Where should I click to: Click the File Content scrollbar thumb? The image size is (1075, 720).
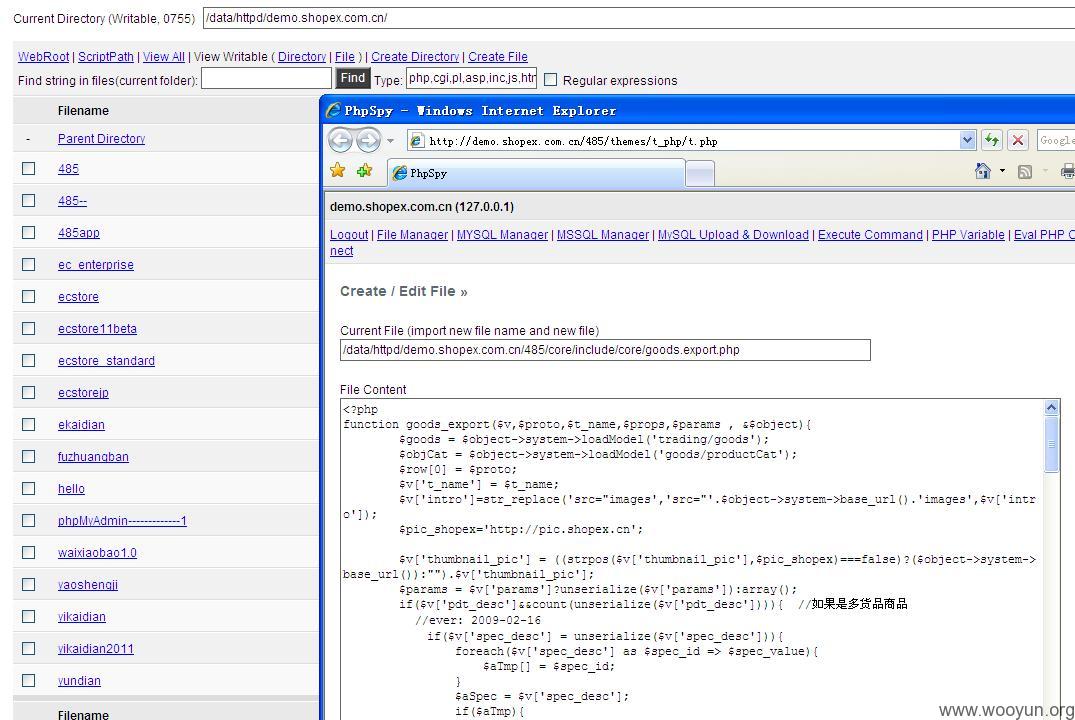coord(1051,444)
